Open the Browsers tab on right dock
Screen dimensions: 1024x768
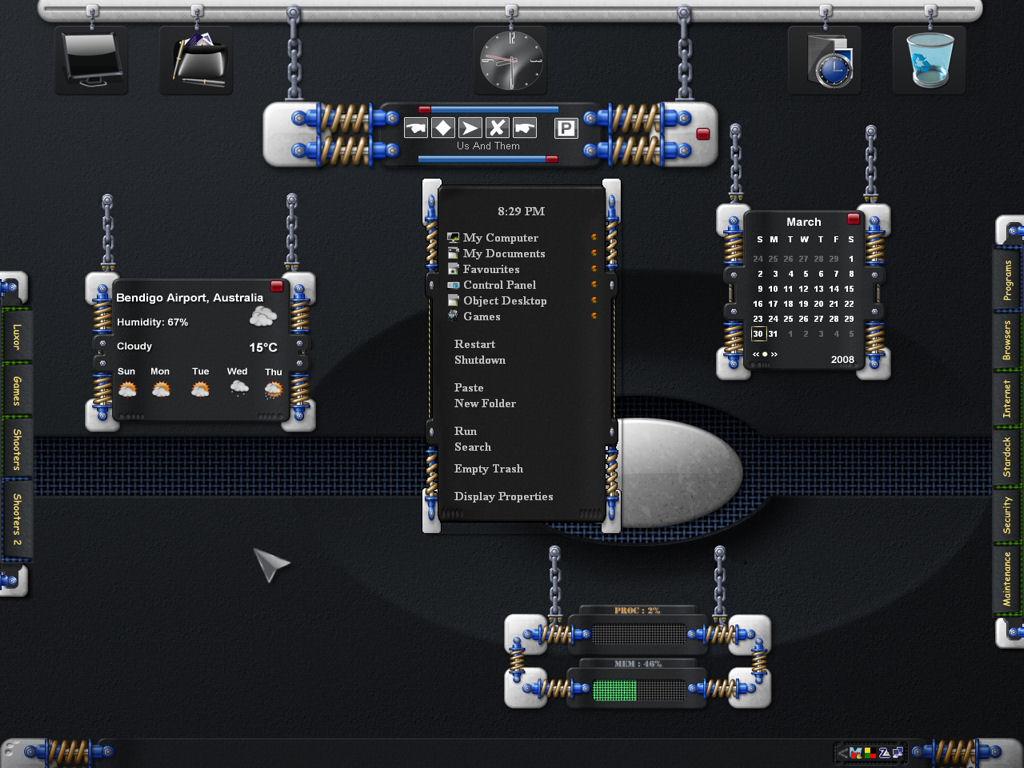(1007, 342)
